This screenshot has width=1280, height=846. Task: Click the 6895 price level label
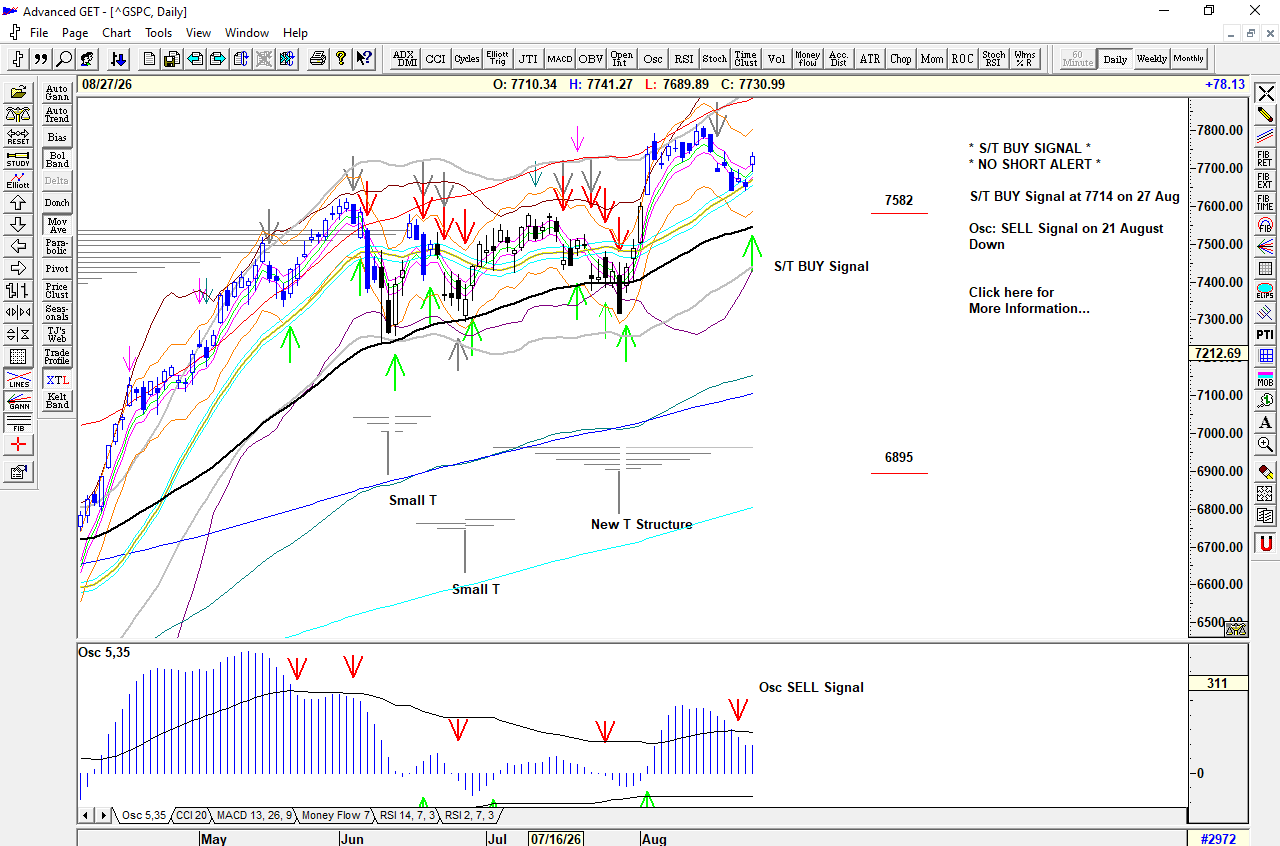click(x=899, y=458)
